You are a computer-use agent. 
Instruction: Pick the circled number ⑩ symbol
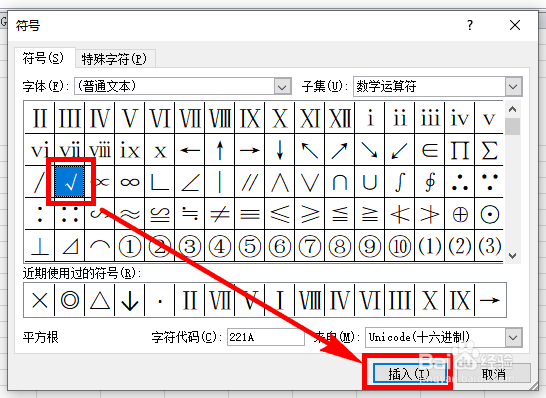point(400,245)
